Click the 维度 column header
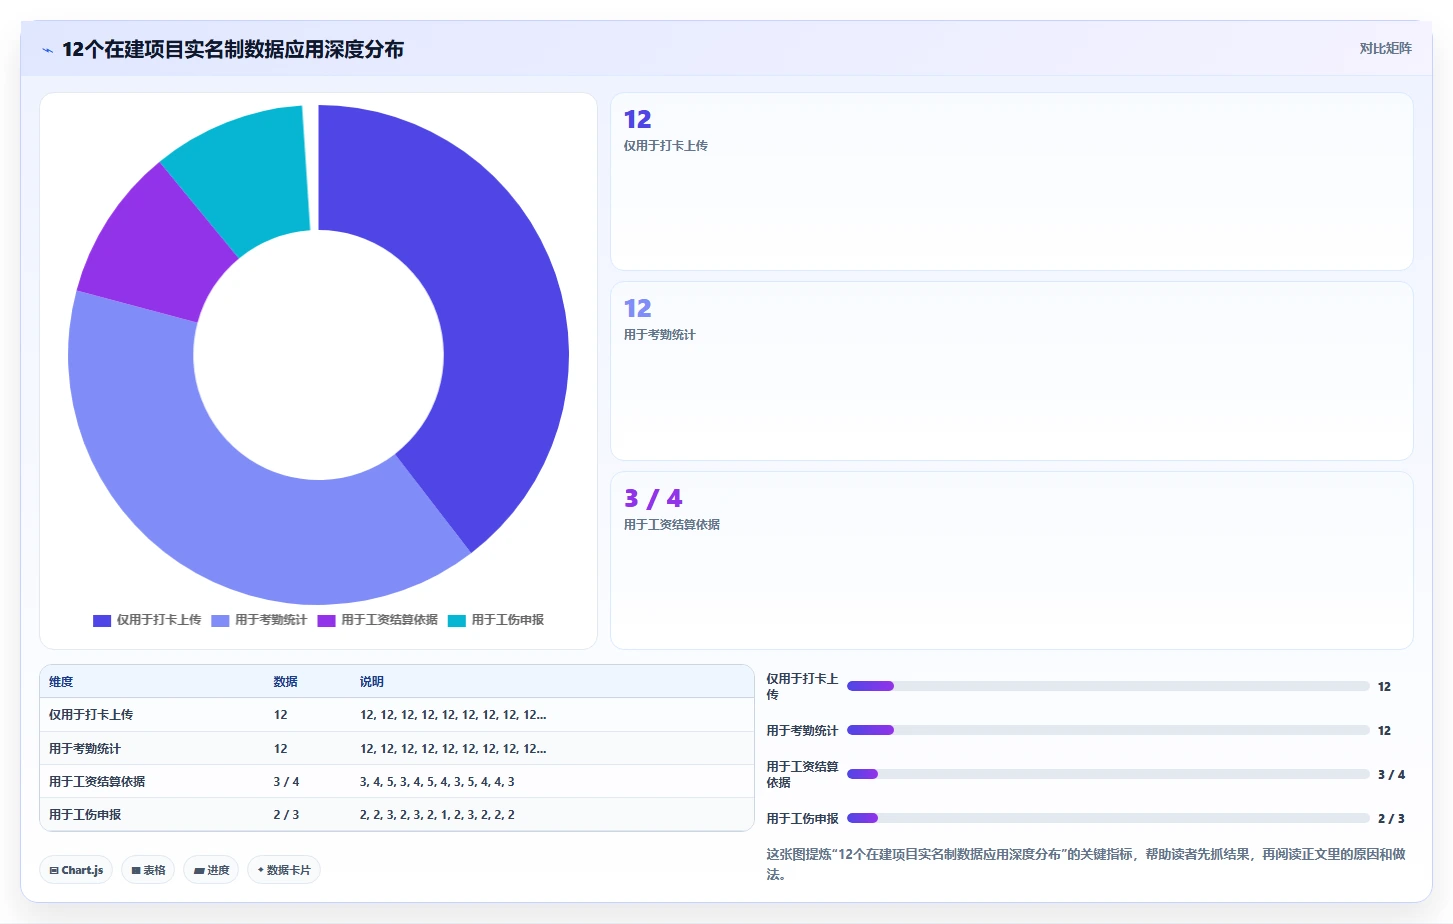Viewport: 1453px width, 924px height. pyautogui.click(x=61, y=681)
